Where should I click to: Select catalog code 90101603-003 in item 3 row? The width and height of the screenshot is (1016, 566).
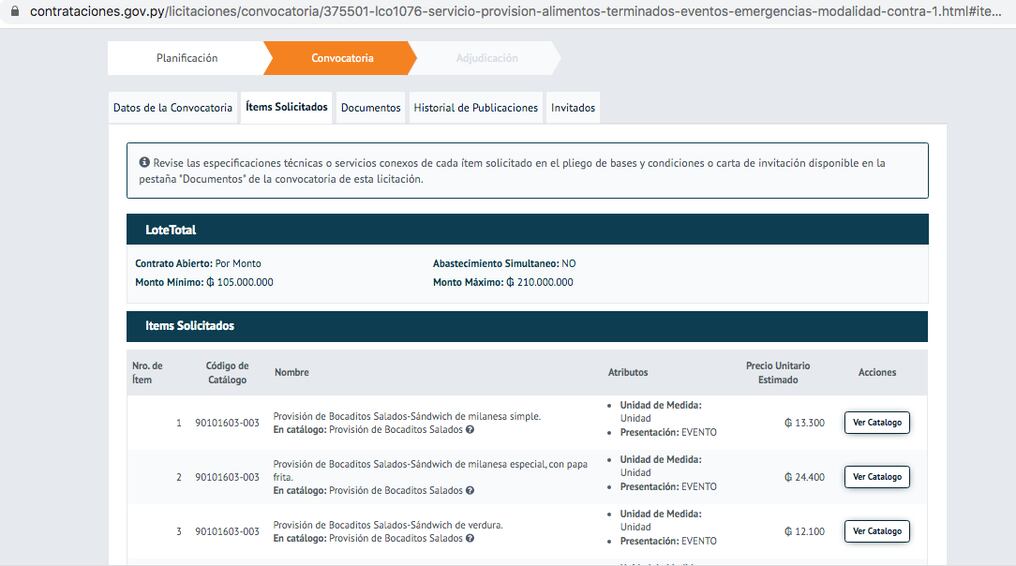[227, 532]
